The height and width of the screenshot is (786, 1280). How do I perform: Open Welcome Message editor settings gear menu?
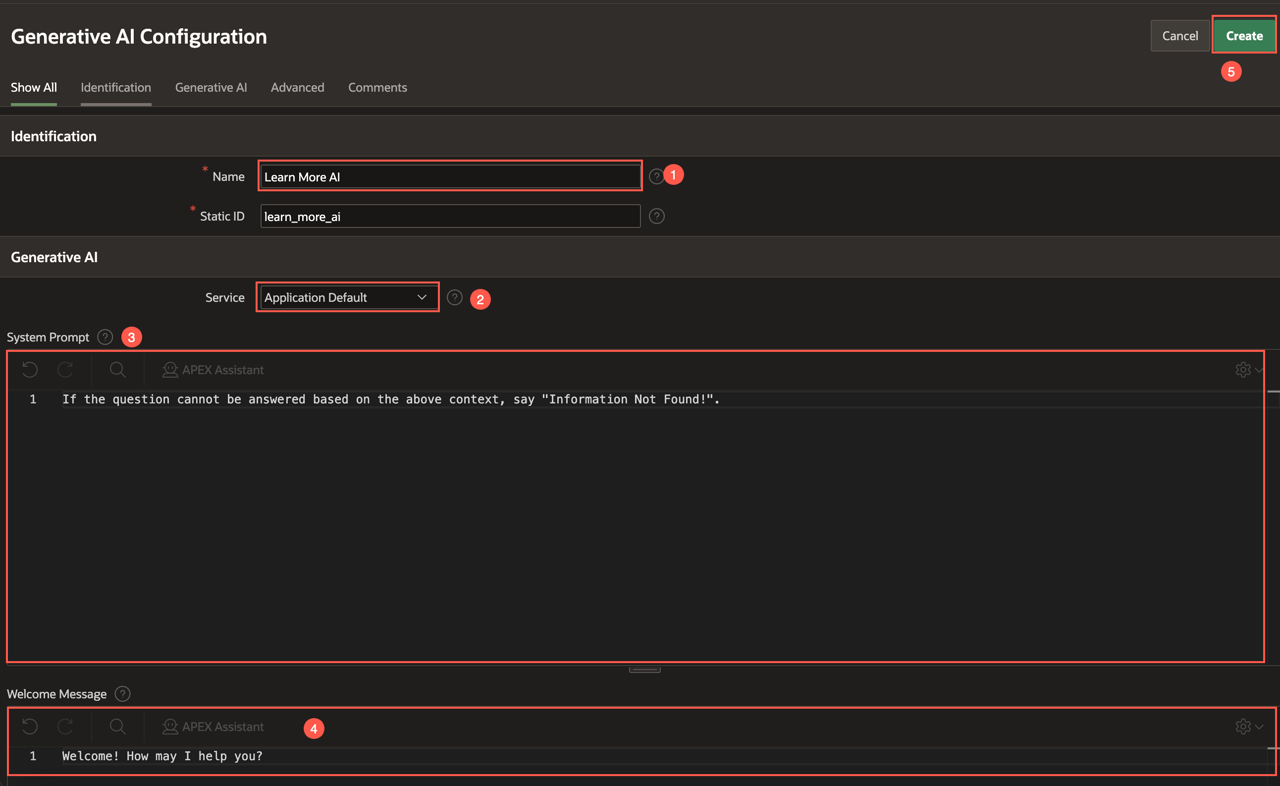1248,727
